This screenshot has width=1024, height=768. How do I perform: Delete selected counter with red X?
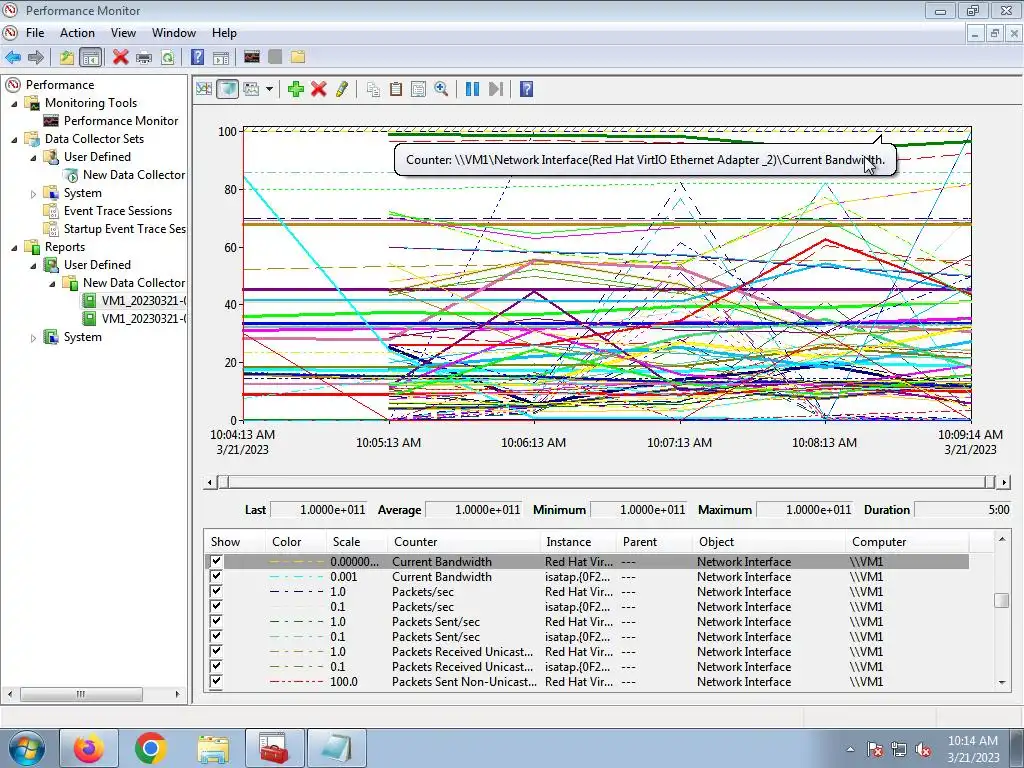click(x=319, y=89)
